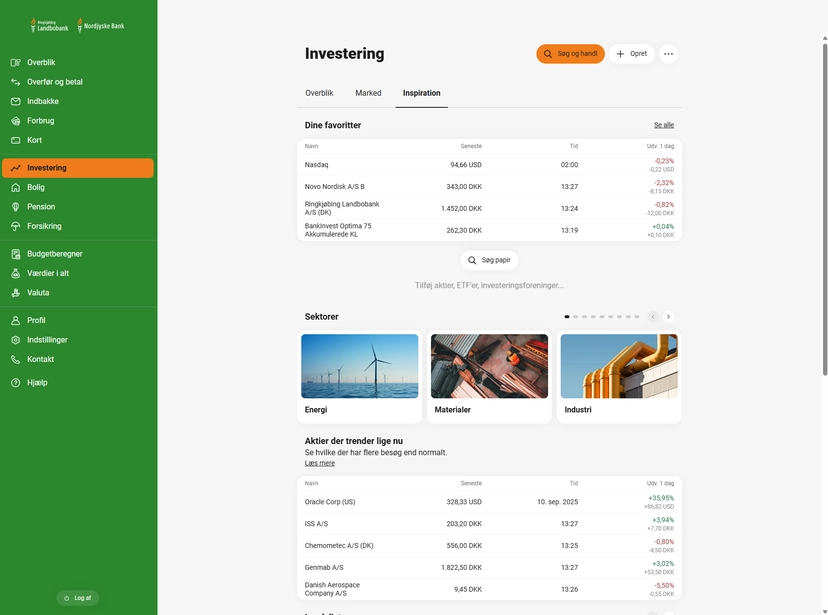This screenshot has height=615, width=828.
Task: Open BankInvest Optima 75 row
Action: (490, 230)
